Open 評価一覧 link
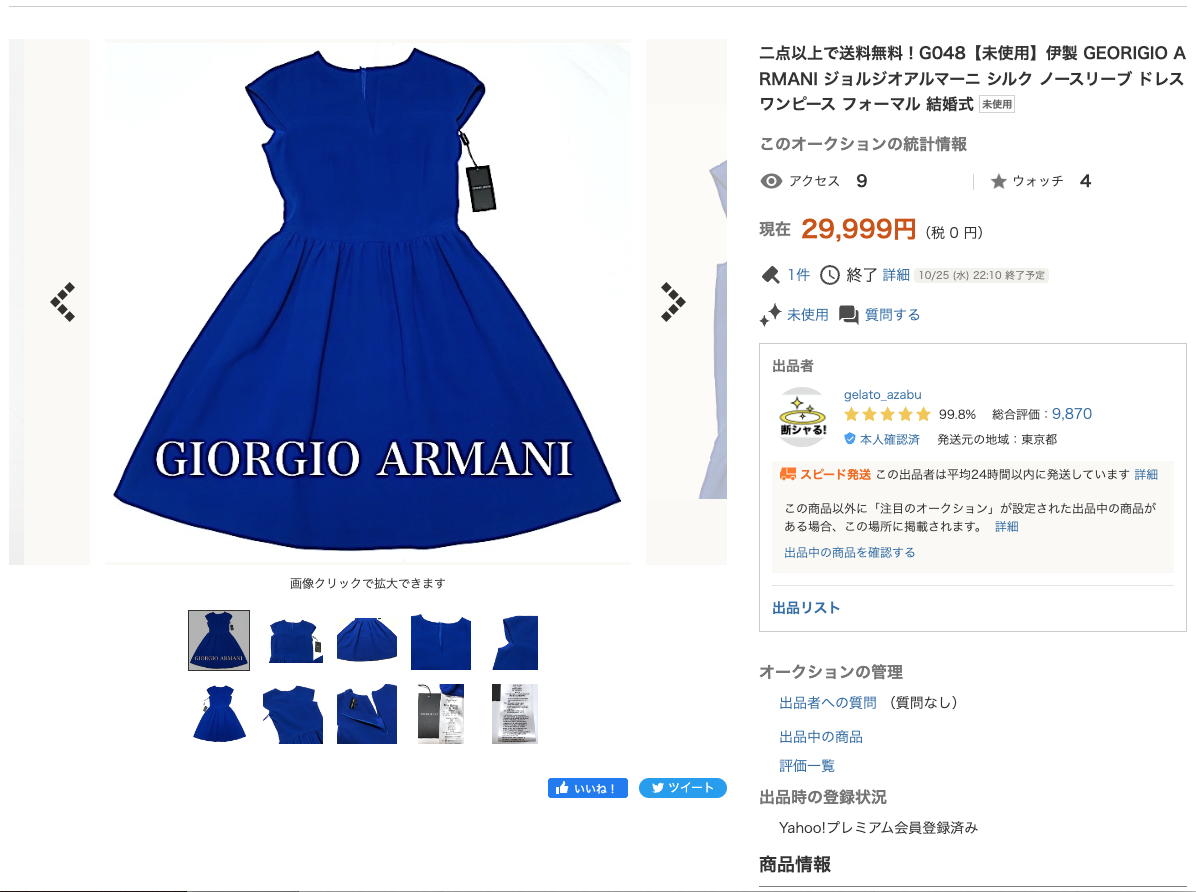 pos(807,765)
